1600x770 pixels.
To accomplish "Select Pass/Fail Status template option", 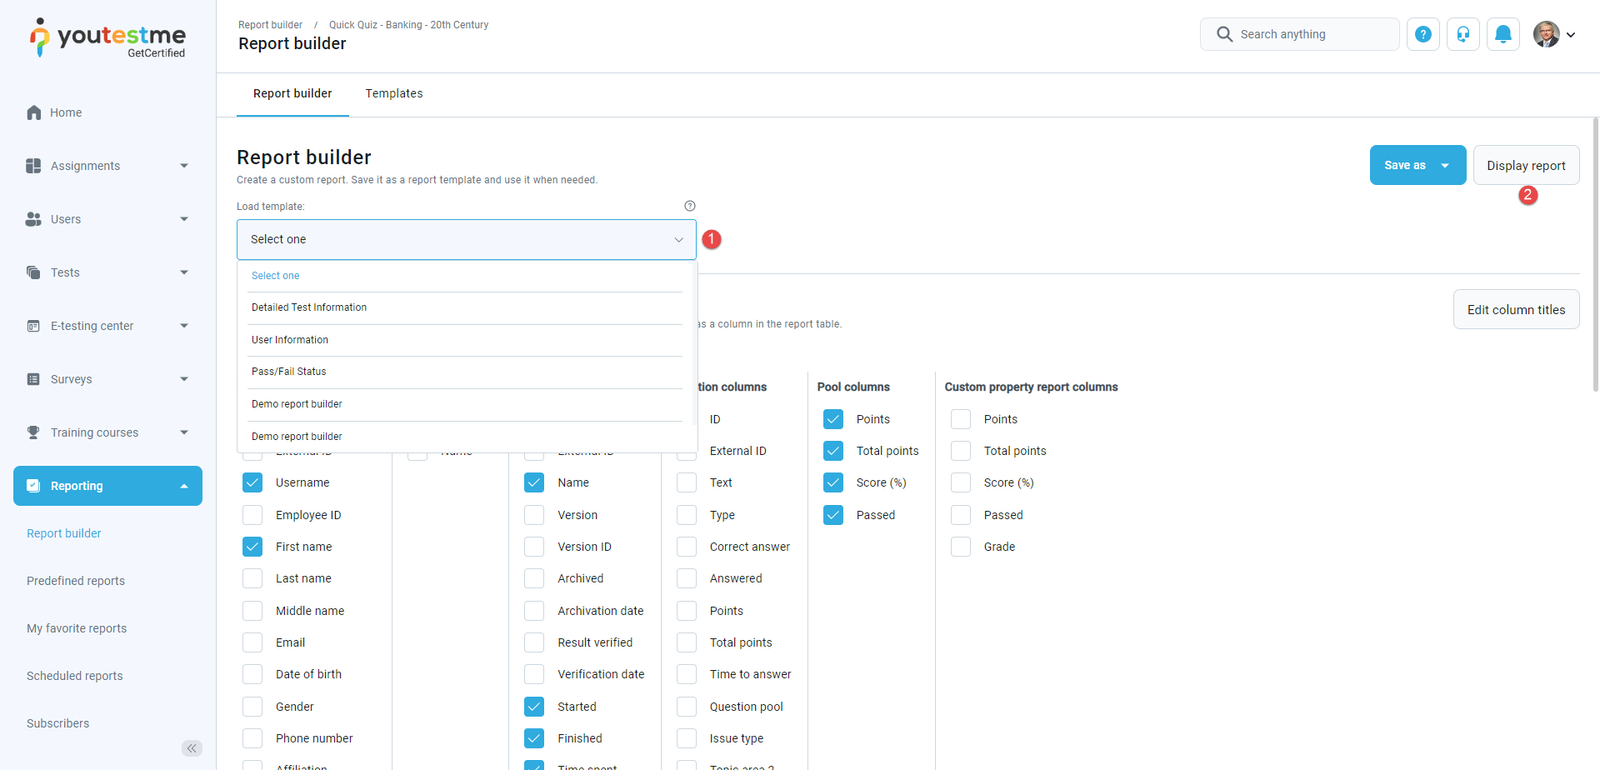I will point(289,372).
